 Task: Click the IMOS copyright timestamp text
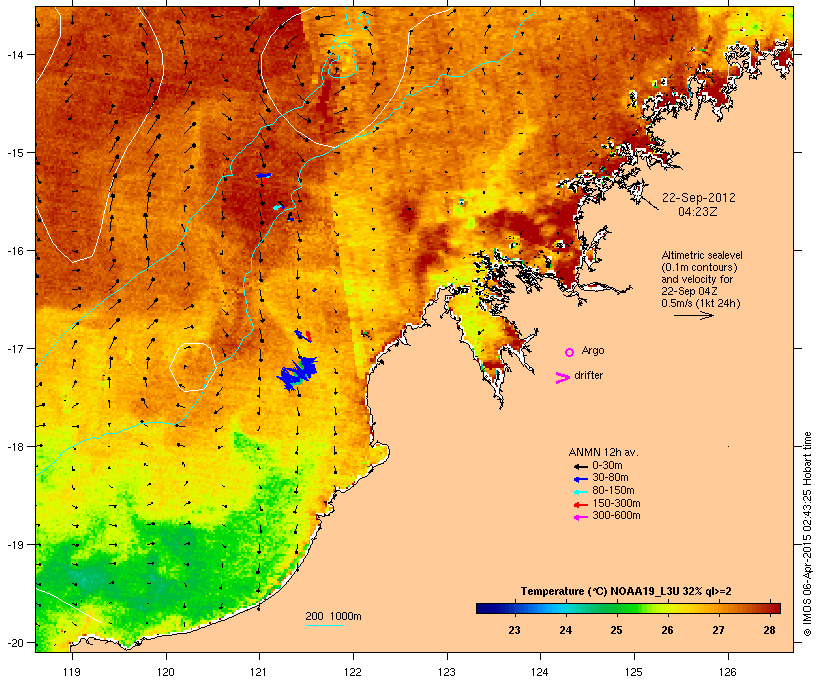807,534
